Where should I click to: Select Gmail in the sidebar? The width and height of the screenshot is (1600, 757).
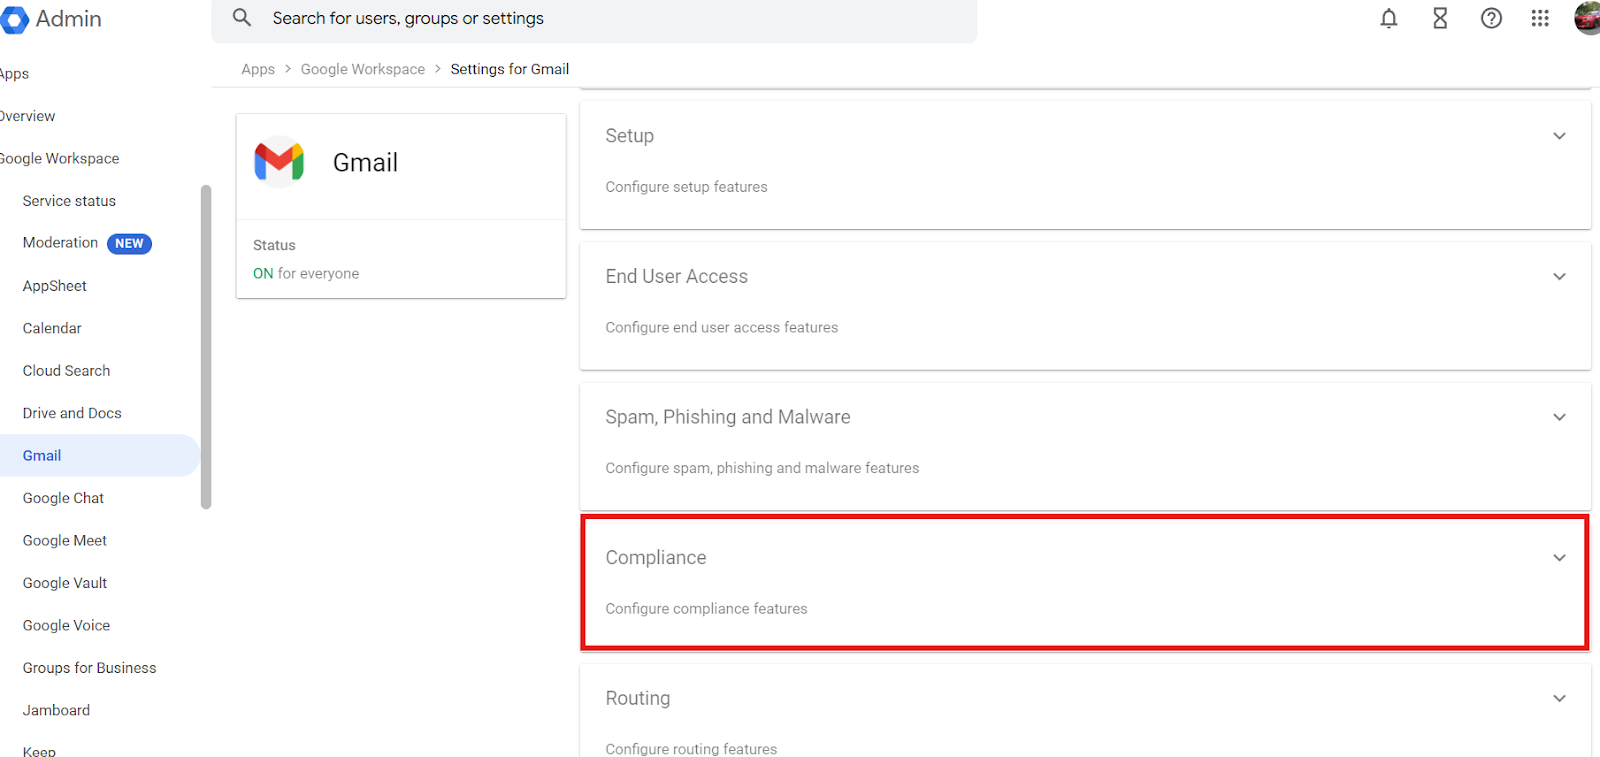click(100, 456)
